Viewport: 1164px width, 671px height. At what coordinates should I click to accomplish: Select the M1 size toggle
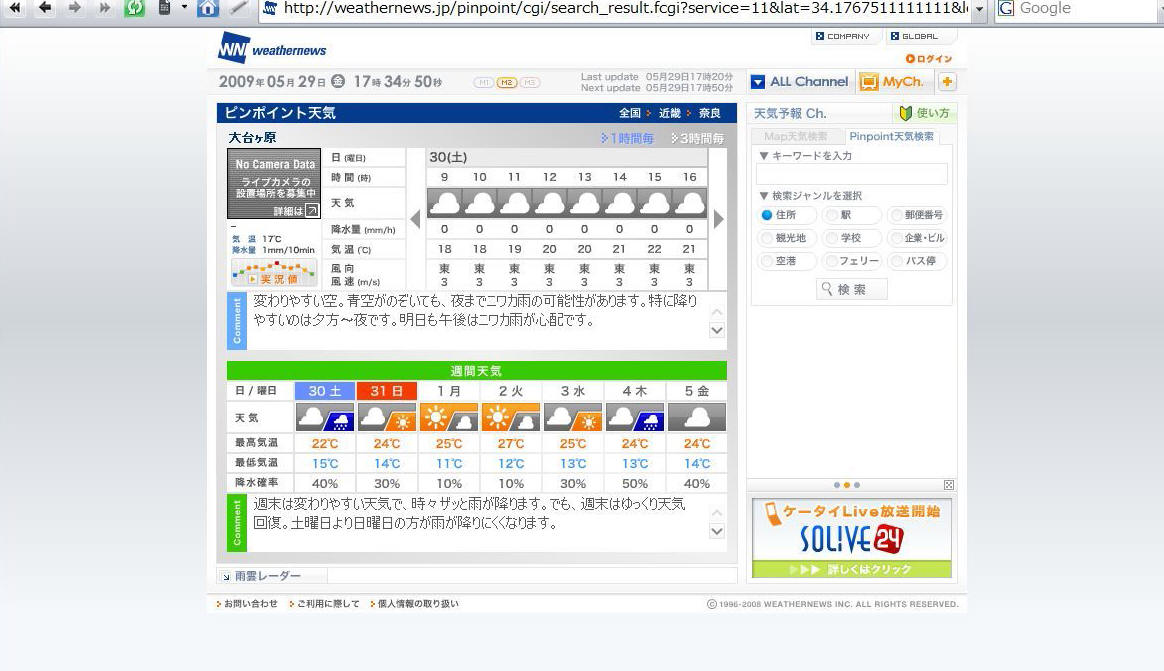483,82
